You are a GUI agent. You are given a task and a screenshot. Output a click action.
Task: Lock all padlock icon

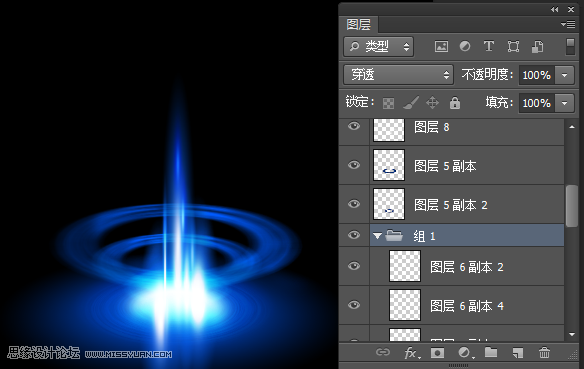(455, 102)
